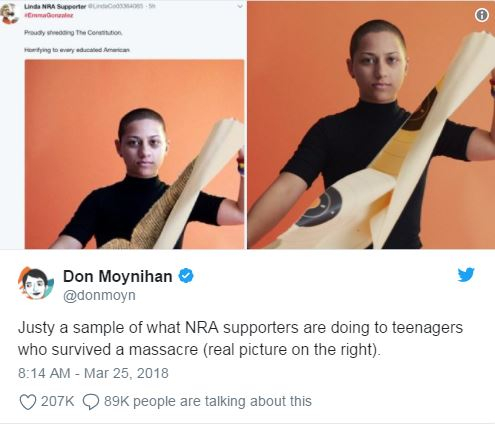Open the Twitter bird logo
Viewport: 495px width, 429px height.
click(466, 275)
